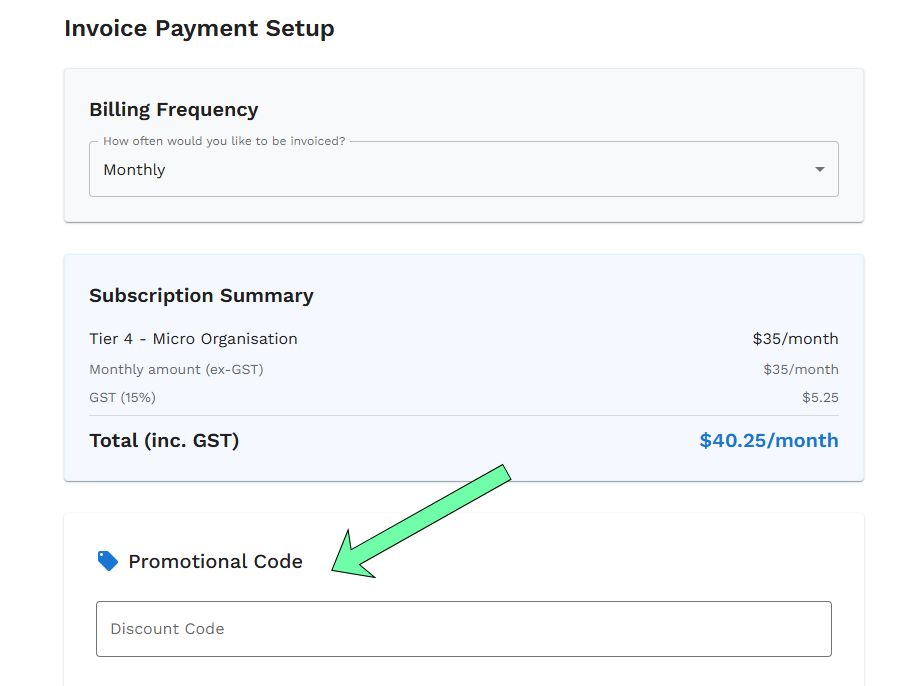
Task: Click the Billing Frequency section title
Action: 173,110
